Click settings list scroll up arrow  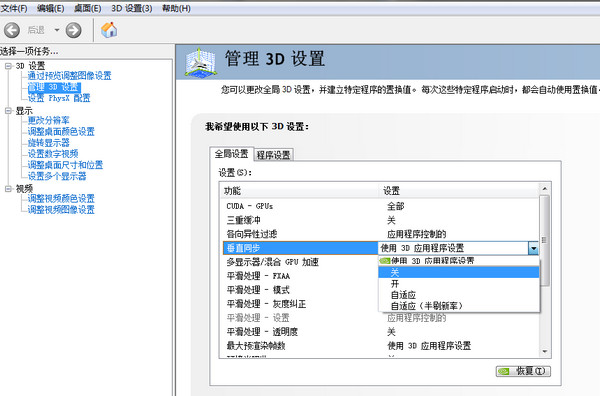click(545, 189)
